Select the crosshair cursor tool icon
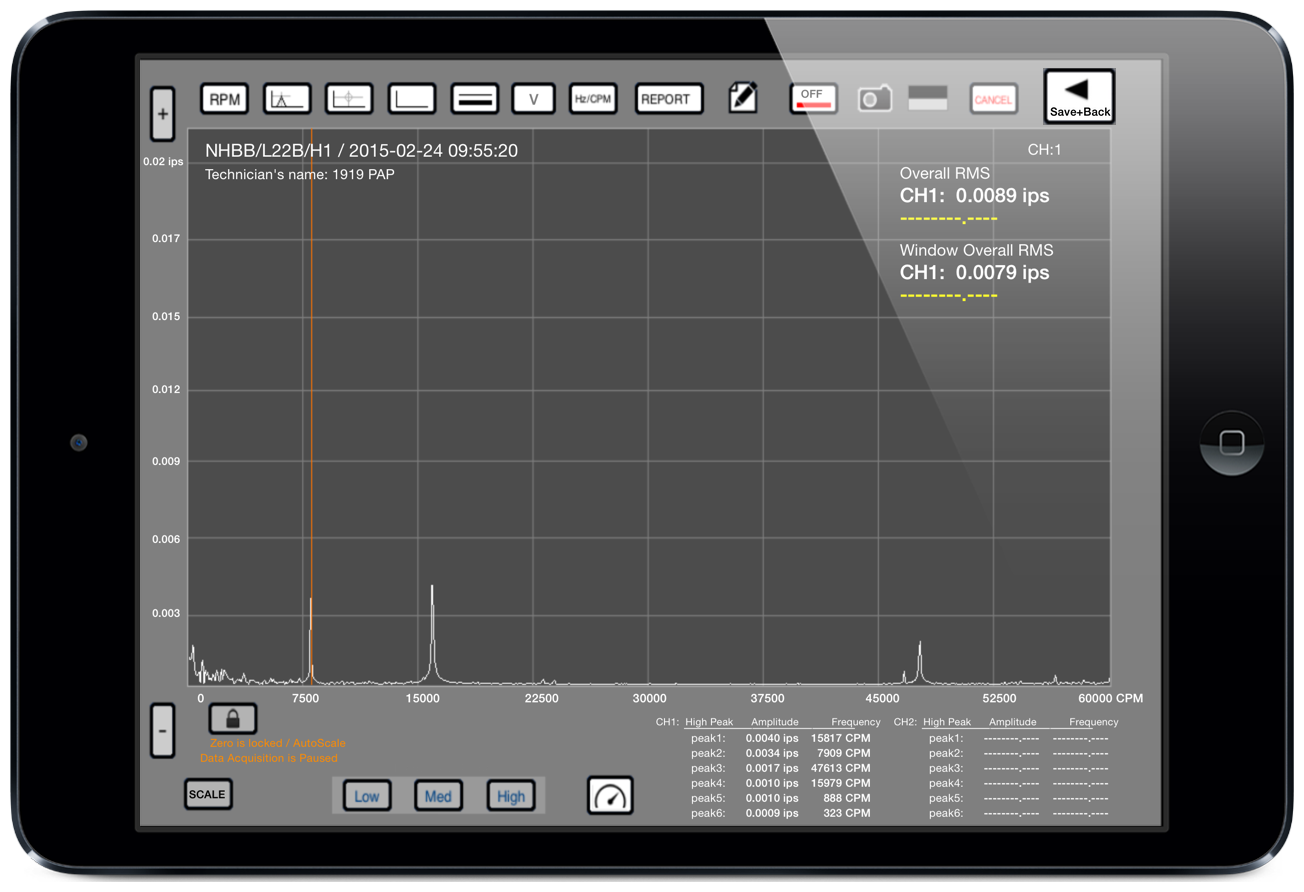Image resolution: width=1304 pixels, height=892 pixels. pos(348,99)
